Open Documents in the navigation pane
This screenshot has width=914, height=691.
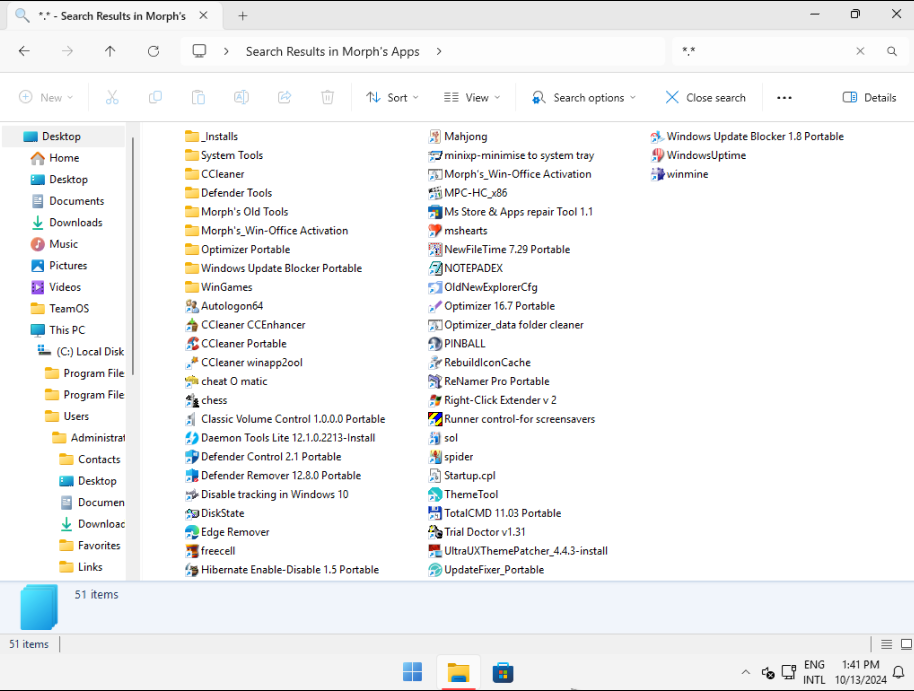click(76, 201)
